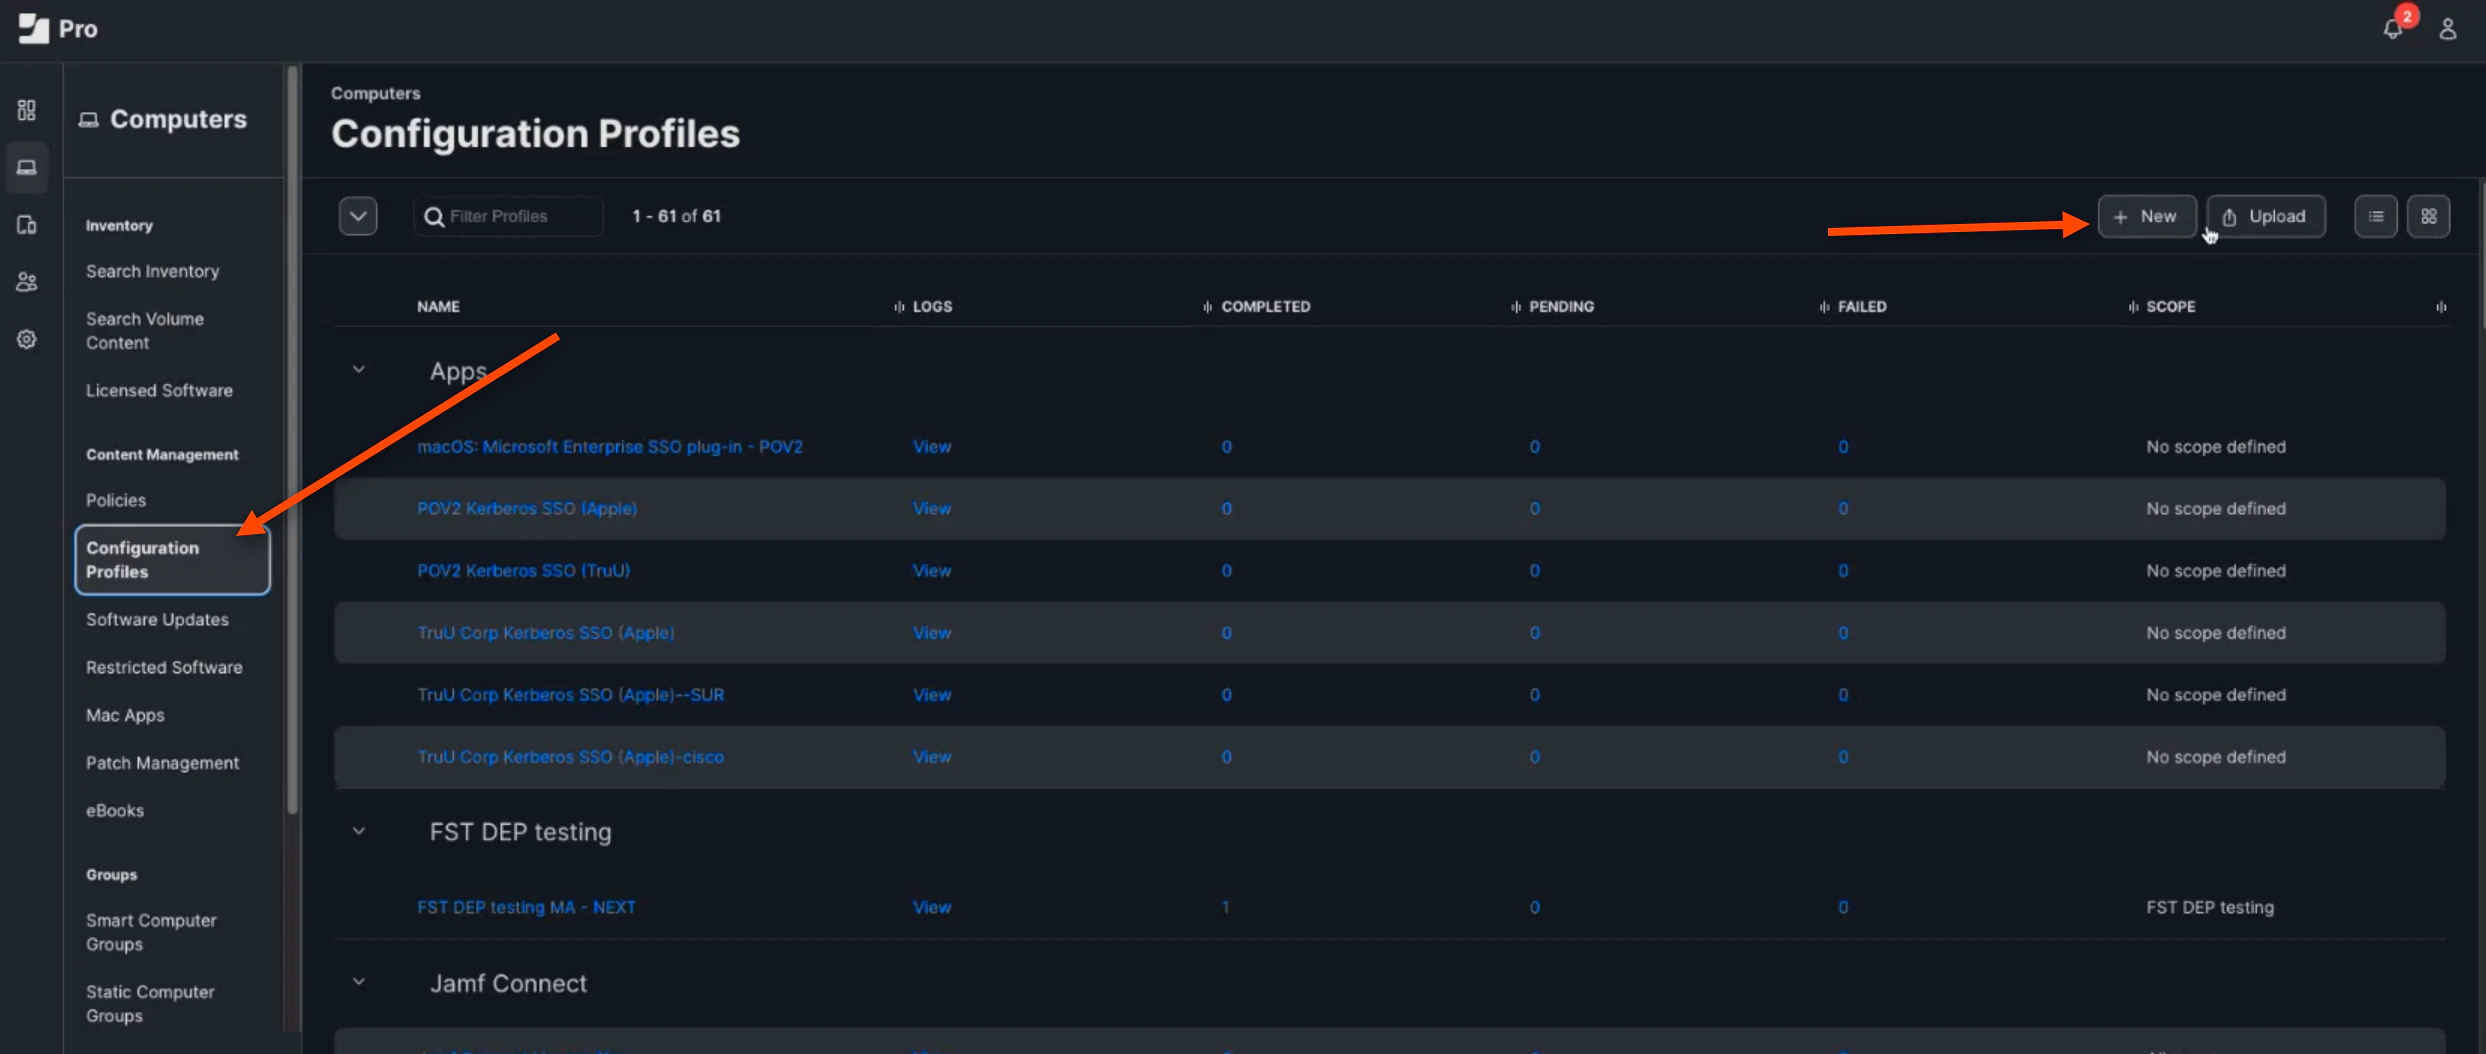View logs for macOS: Microsoft Enterprise SSO plug-in
Image resolution: width=2486 pixels, height=1054 pixels.
click(x=932, y=447)
